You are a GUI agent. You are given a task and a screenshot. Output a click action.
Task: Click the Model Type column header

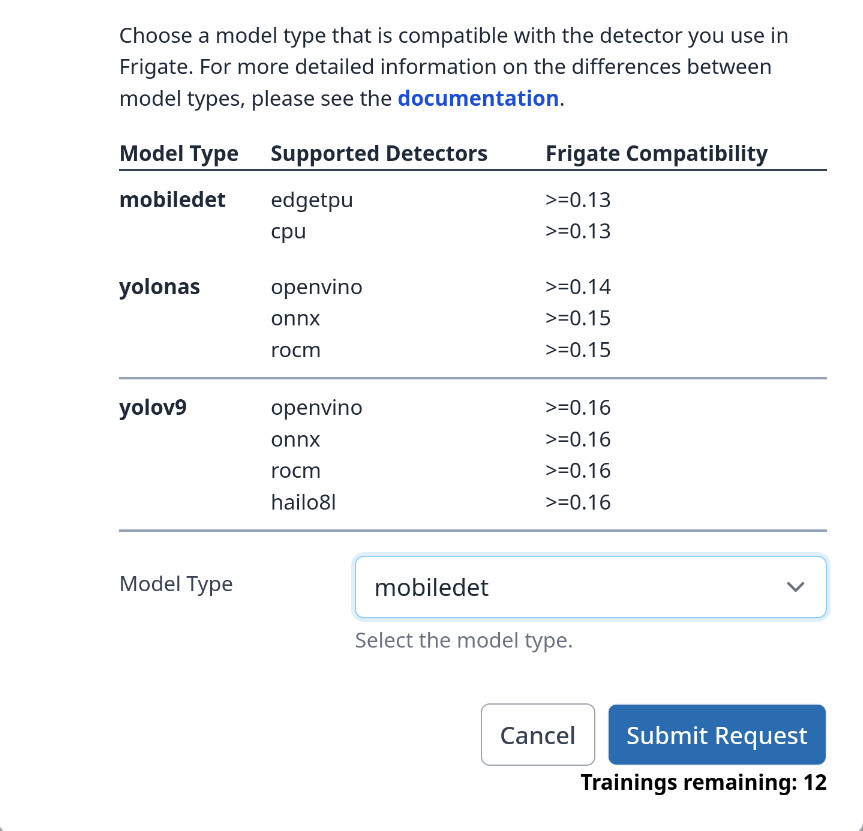click(x=179, y=153)
